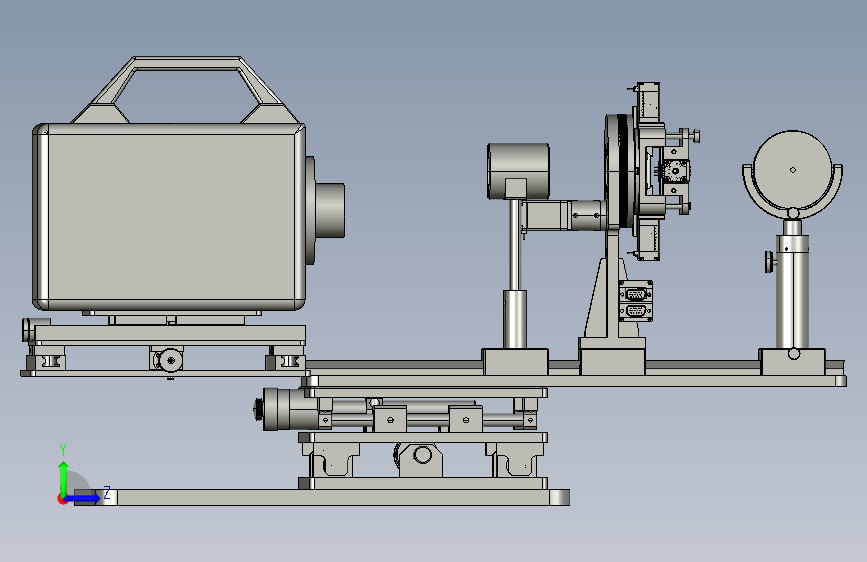The width and height of the screenshot is (867, 562).
Task: Select the upper D-sub connector
Action: [x=636, y=293]
